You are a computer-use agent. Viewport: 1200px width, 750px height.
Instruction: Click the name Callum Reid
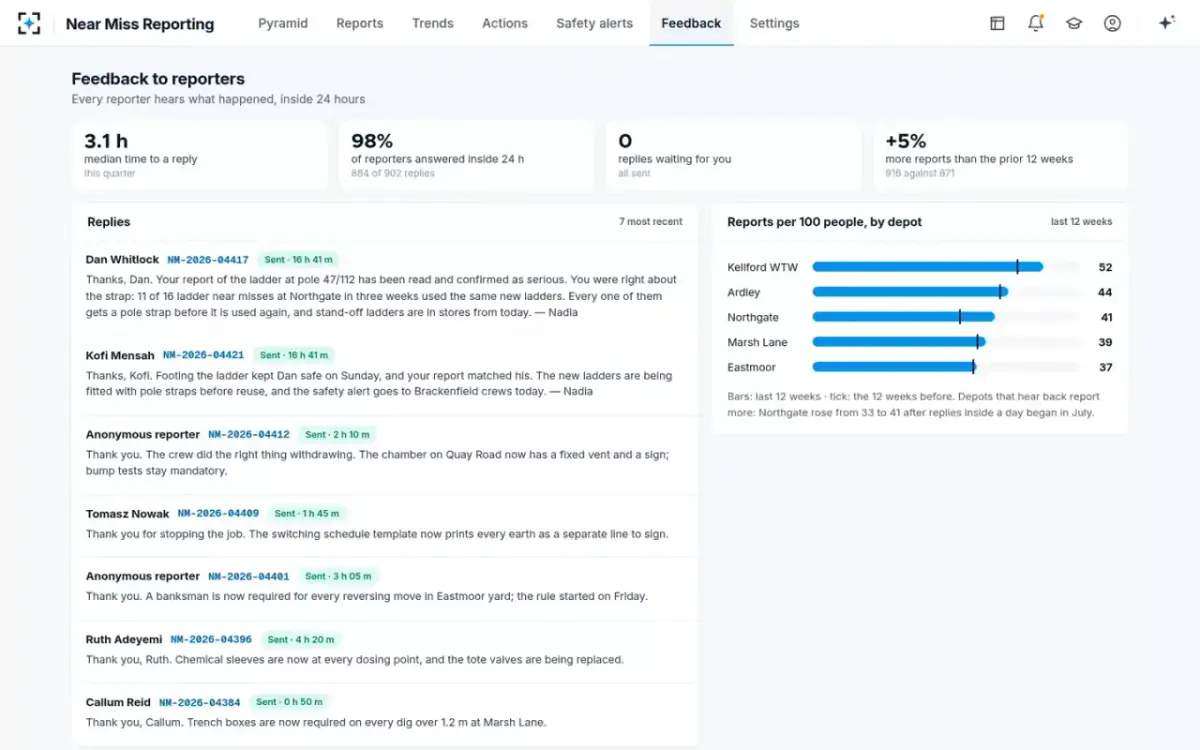[118, 702]
